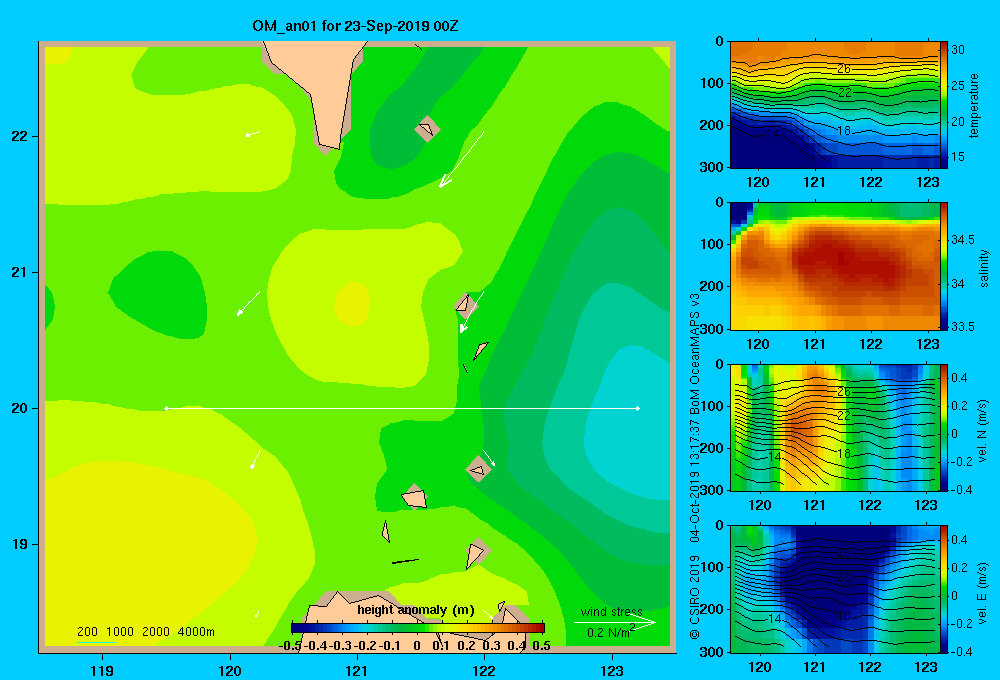The height and width of the screenshot is (680, 1000).
Task: Click the -0.5 tick on height anomaly colorbar
Action: coord(291,646)
